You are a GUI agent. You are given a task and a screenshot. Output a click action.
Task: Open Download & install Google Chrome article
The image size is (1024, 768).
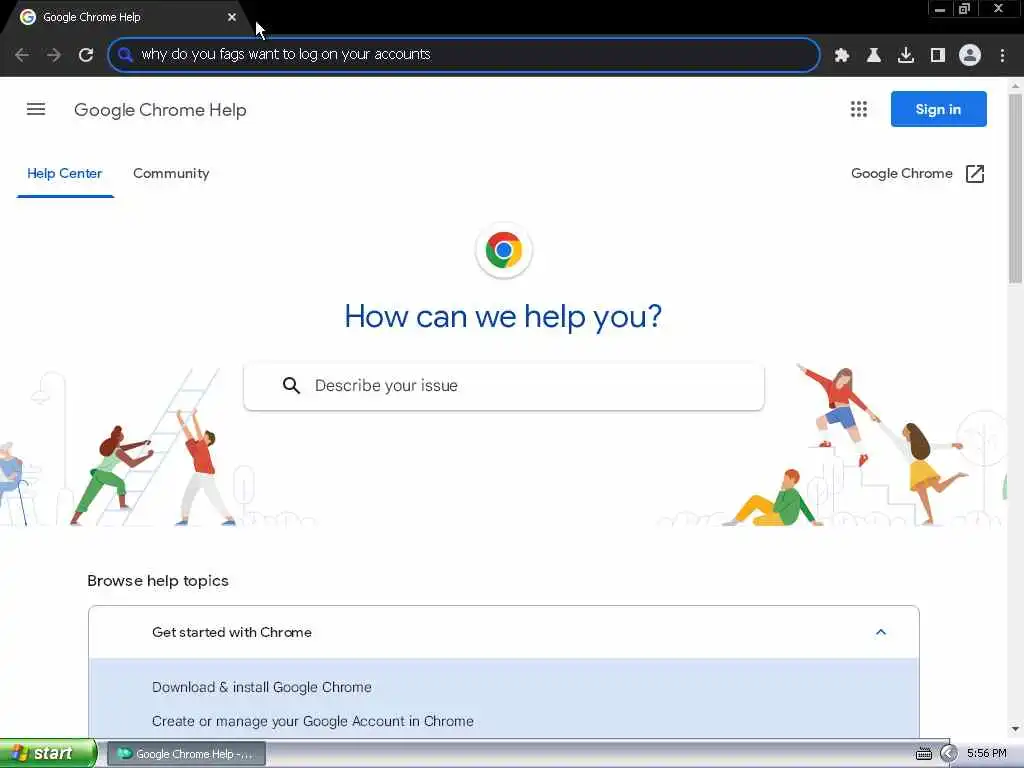(x=261, y=687)
